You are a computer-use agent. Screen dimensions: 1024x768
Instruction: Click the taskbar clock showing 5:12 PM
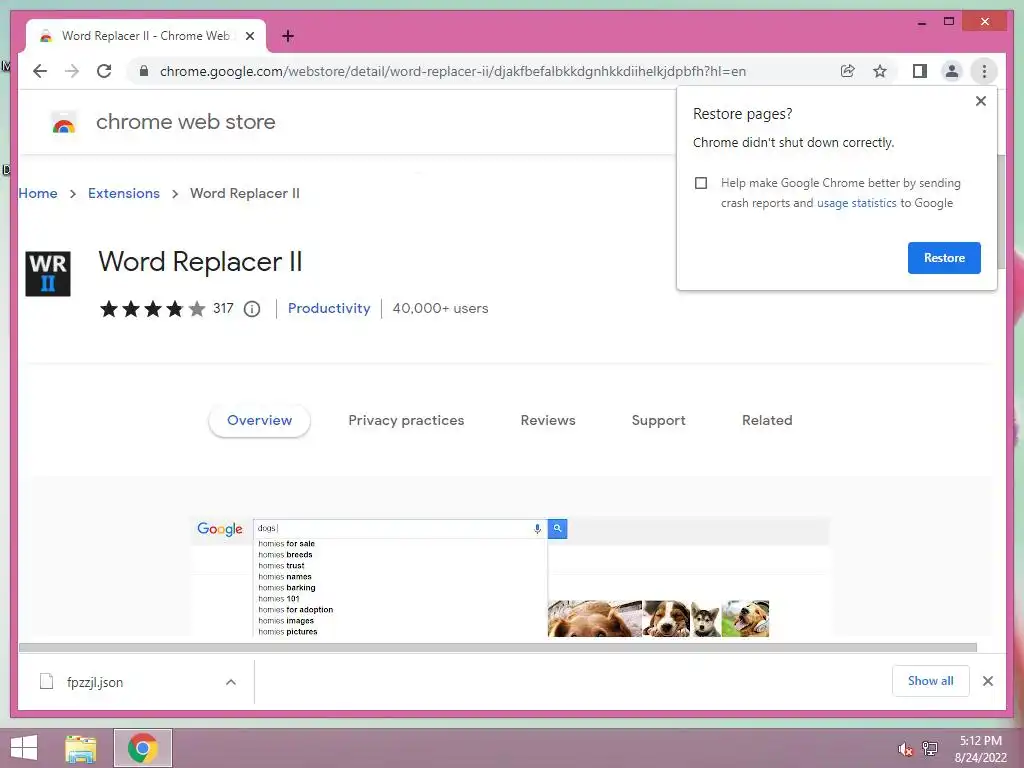click(x=980, y=749)
